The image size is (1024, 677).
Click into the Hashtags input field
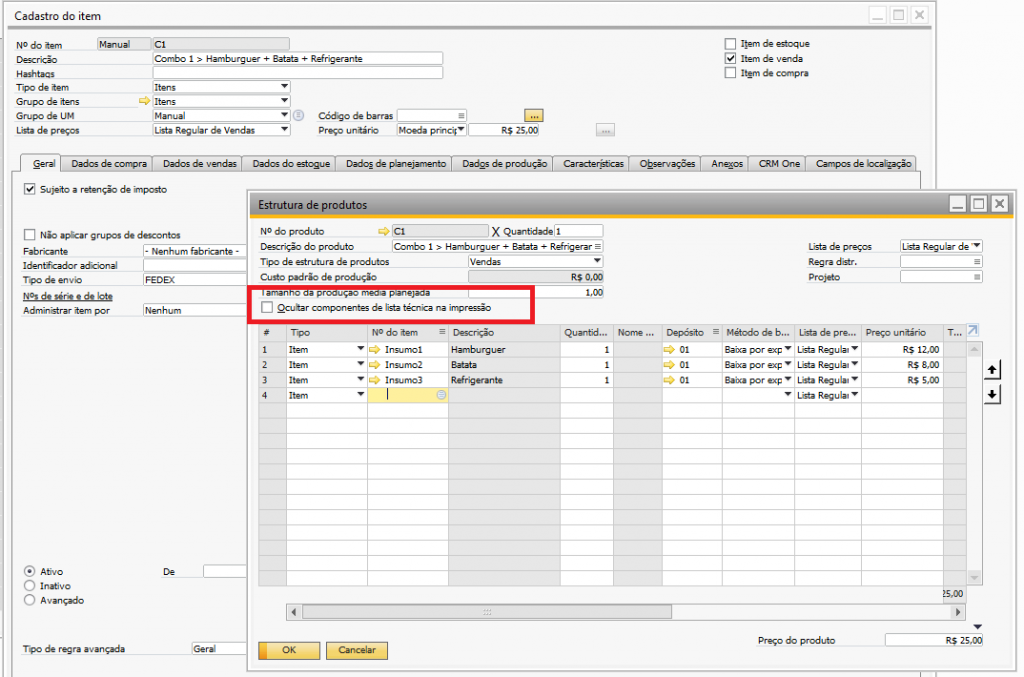(x=297, y=73)
